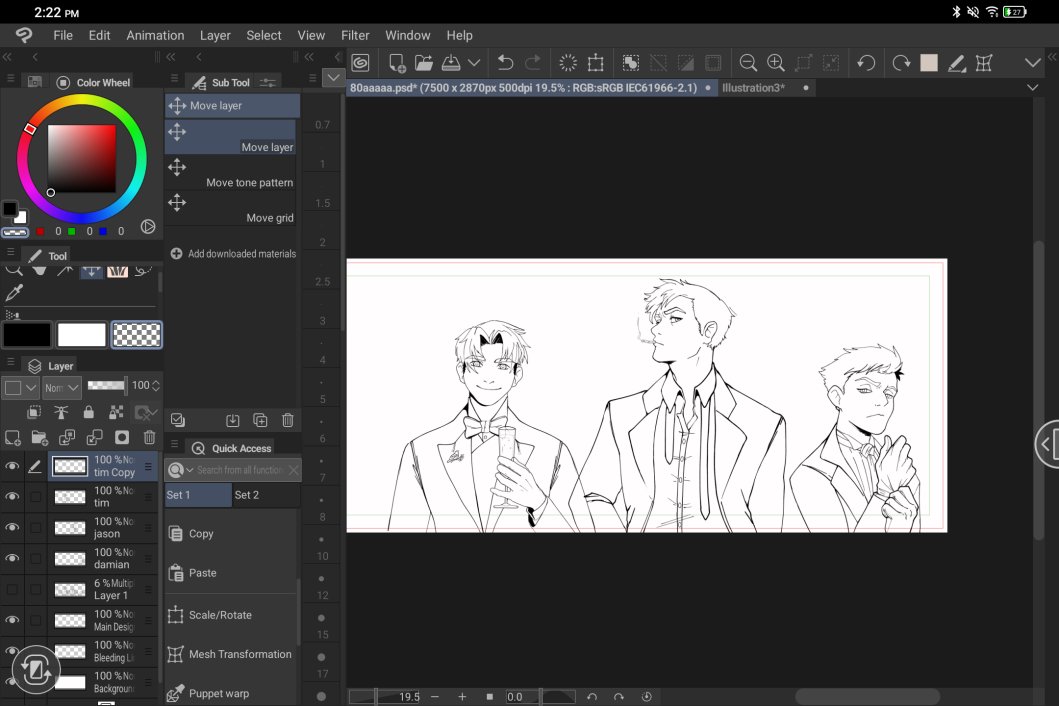Switch to the Illustration3 canvas tab
The image size is (1059, 706).
[753, 88]
